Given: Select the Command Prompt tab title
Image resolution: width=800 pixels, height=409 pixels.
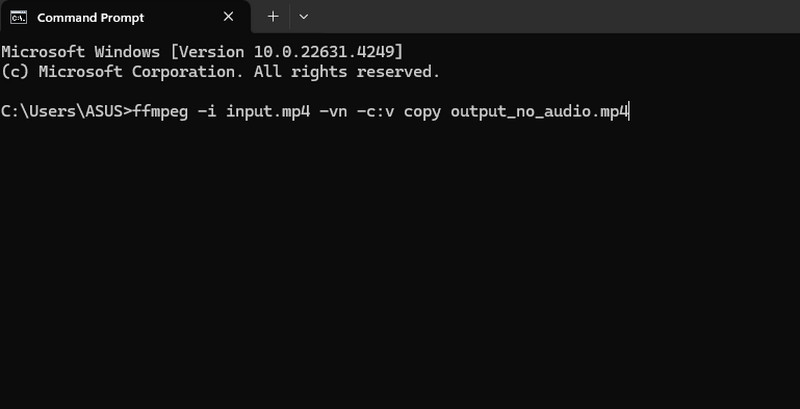Looking at the screenshot, I should (90, 17).
